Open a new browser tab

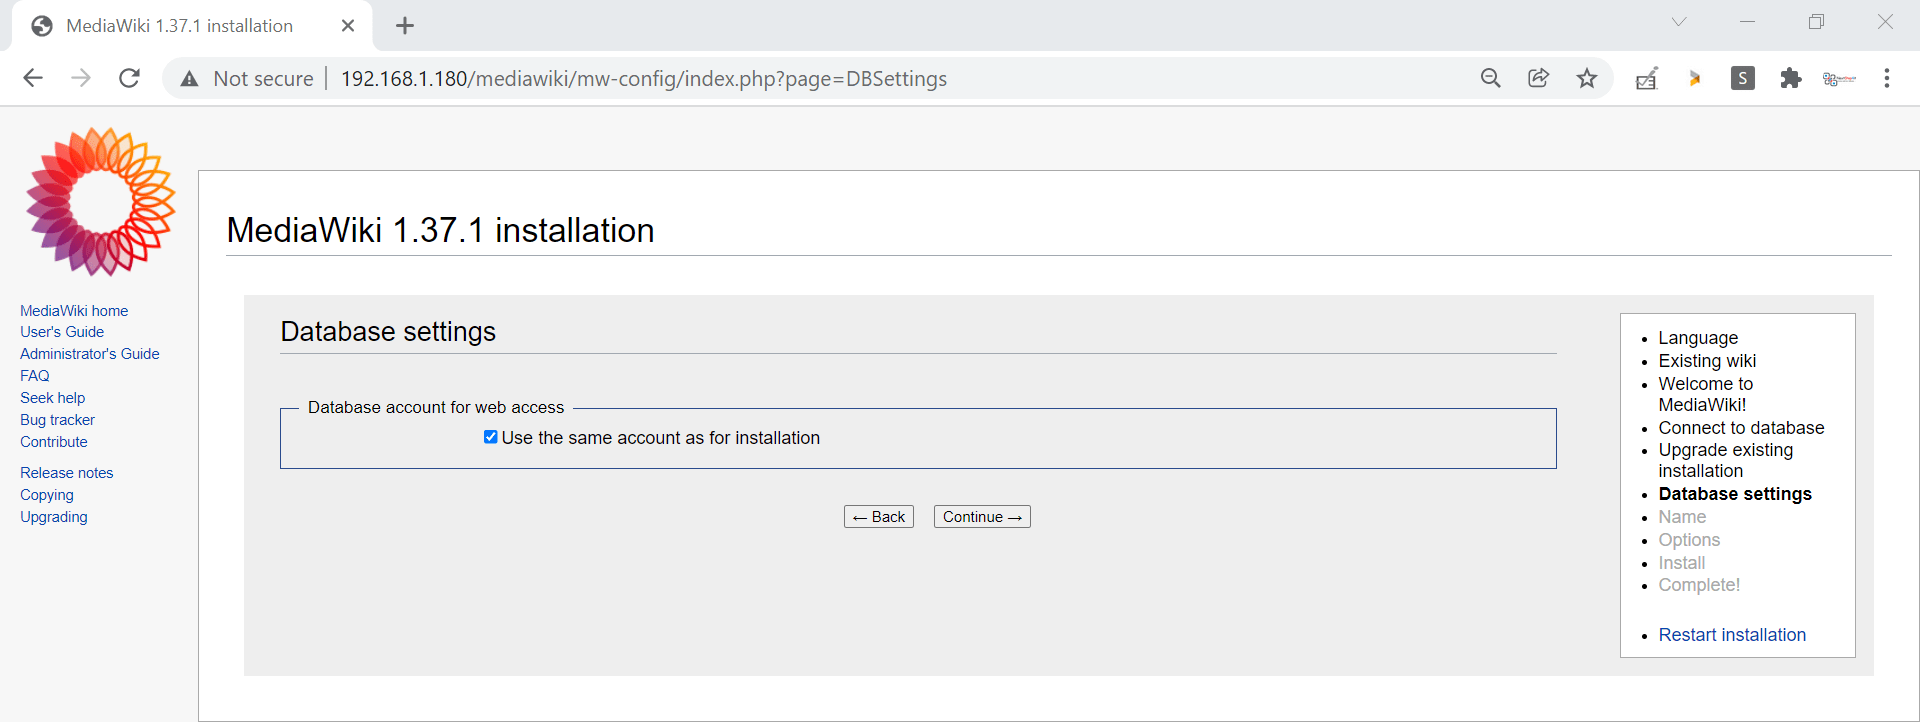click(404, 26)
